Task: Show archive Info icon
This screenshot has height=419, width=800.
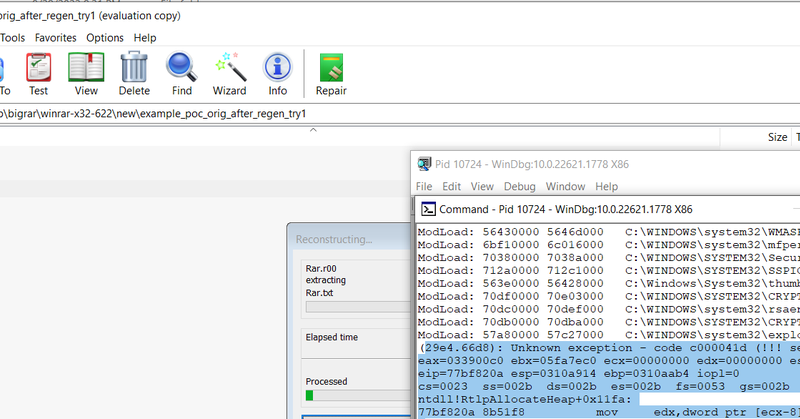Action: [278, 67]
